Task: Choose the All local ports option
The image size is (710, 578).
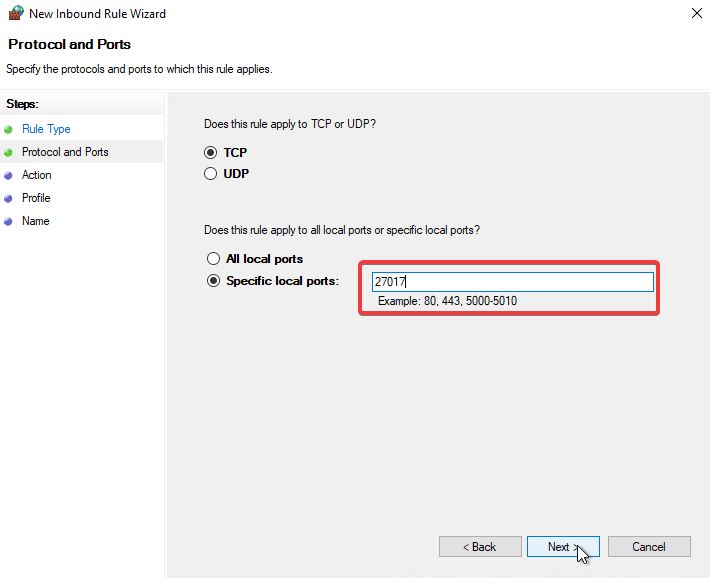Action: point(213,259)
